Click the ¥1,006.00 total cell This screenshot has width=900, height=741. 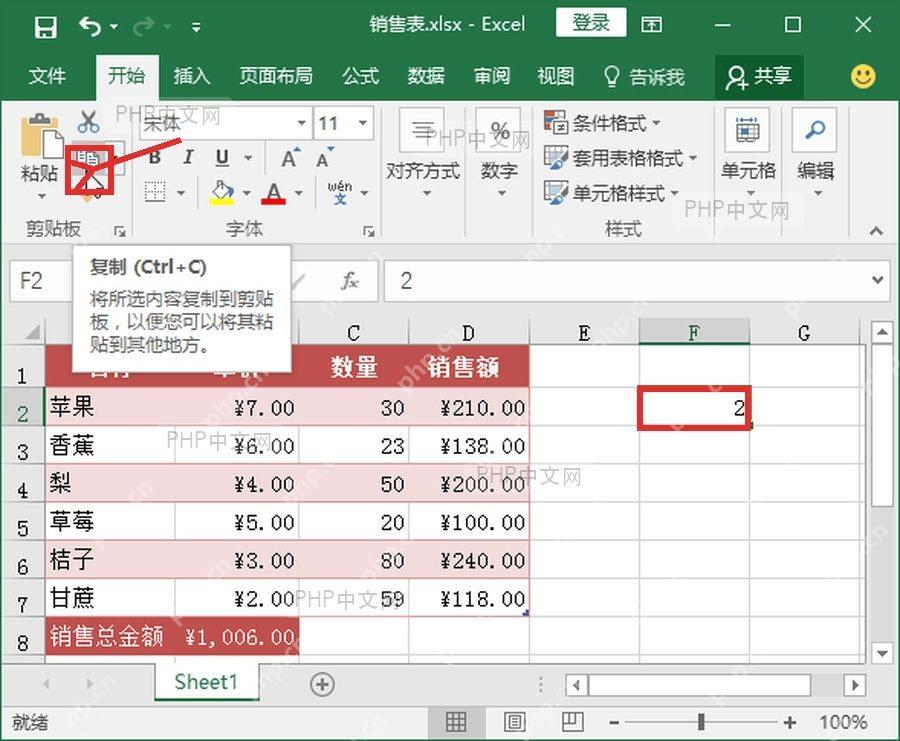[x=237, y=636]
